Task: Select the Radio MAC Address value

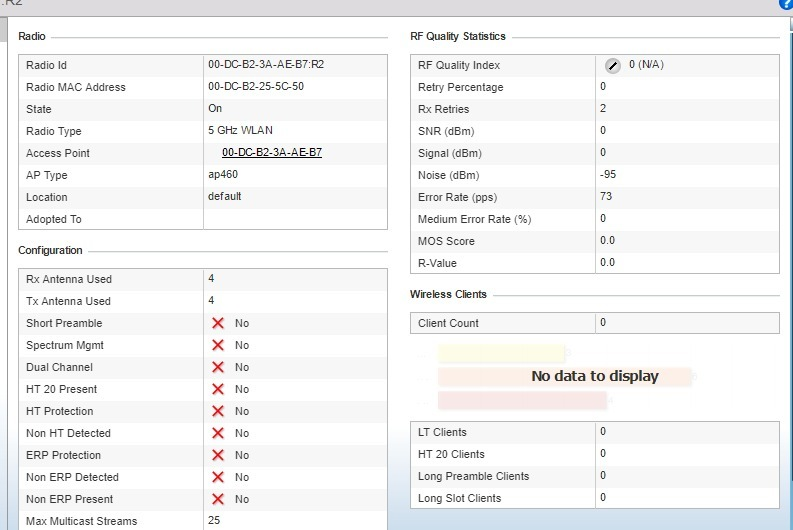Action: coord(256,87)
